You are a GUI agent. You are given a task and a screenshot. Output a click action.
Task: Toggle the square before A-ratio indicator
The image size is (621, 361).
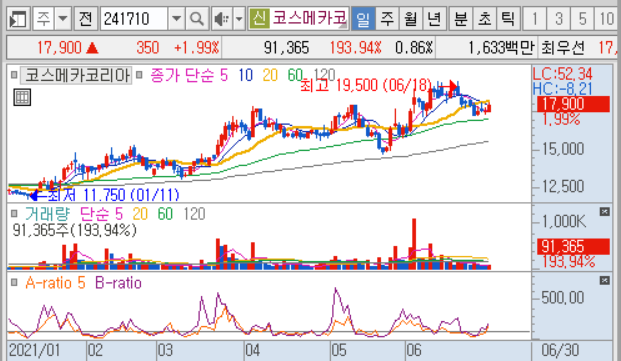click(x=14, y=283)
